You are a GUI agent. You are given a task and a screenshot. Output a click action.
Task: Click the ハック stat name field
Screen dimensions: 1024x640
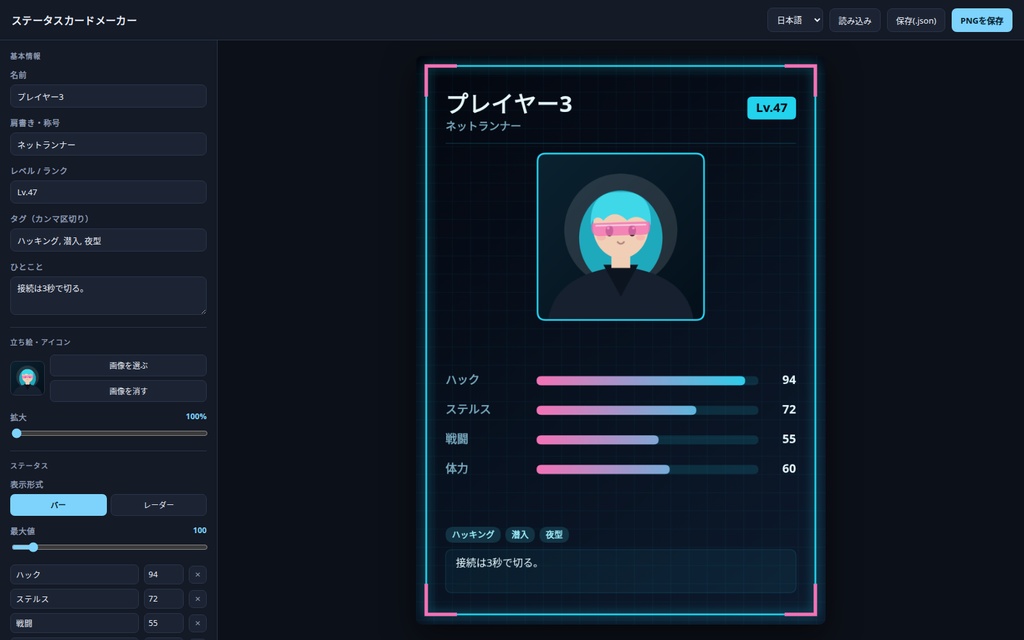pyautogui.click(x=74, y=575)
